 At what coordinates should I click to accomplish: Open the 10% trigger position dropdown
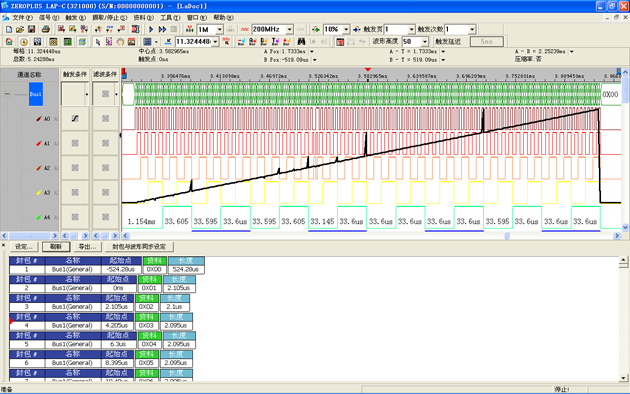(346, 29)
